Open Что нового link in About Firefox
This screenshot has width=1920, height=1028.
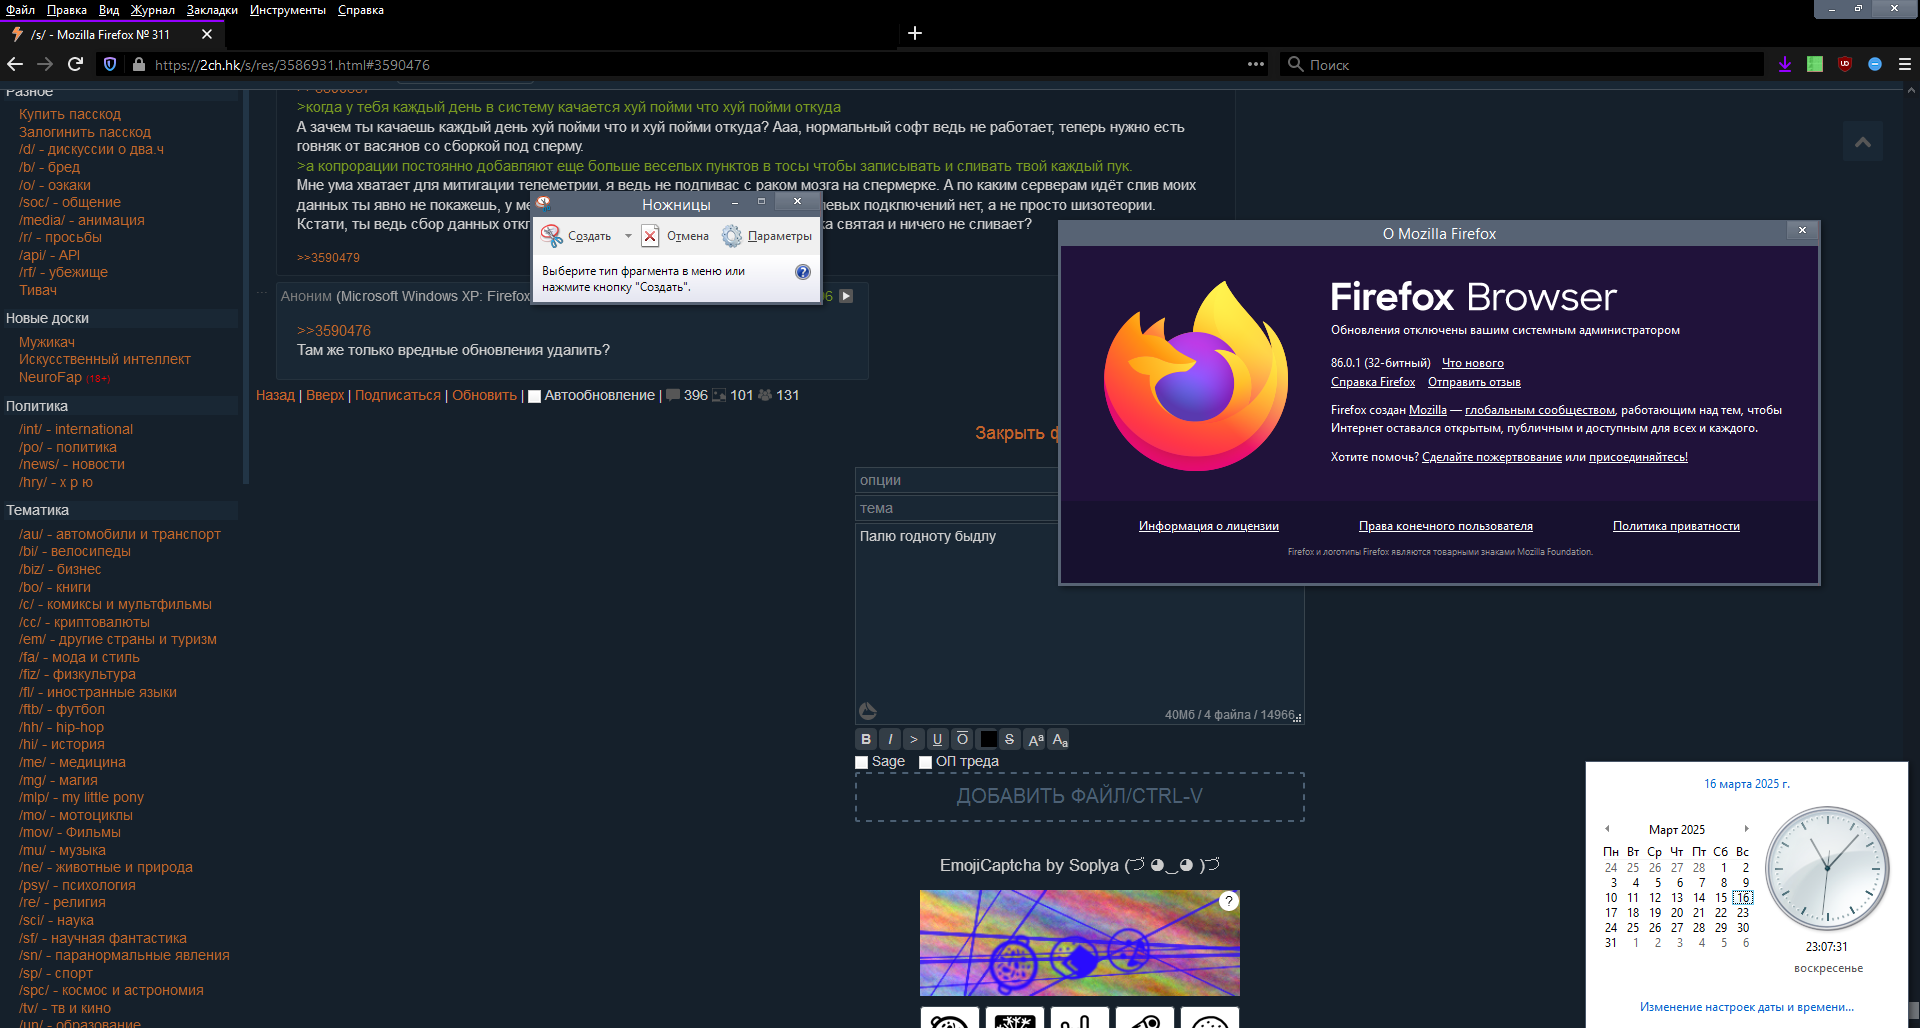tap(1472, 363)
